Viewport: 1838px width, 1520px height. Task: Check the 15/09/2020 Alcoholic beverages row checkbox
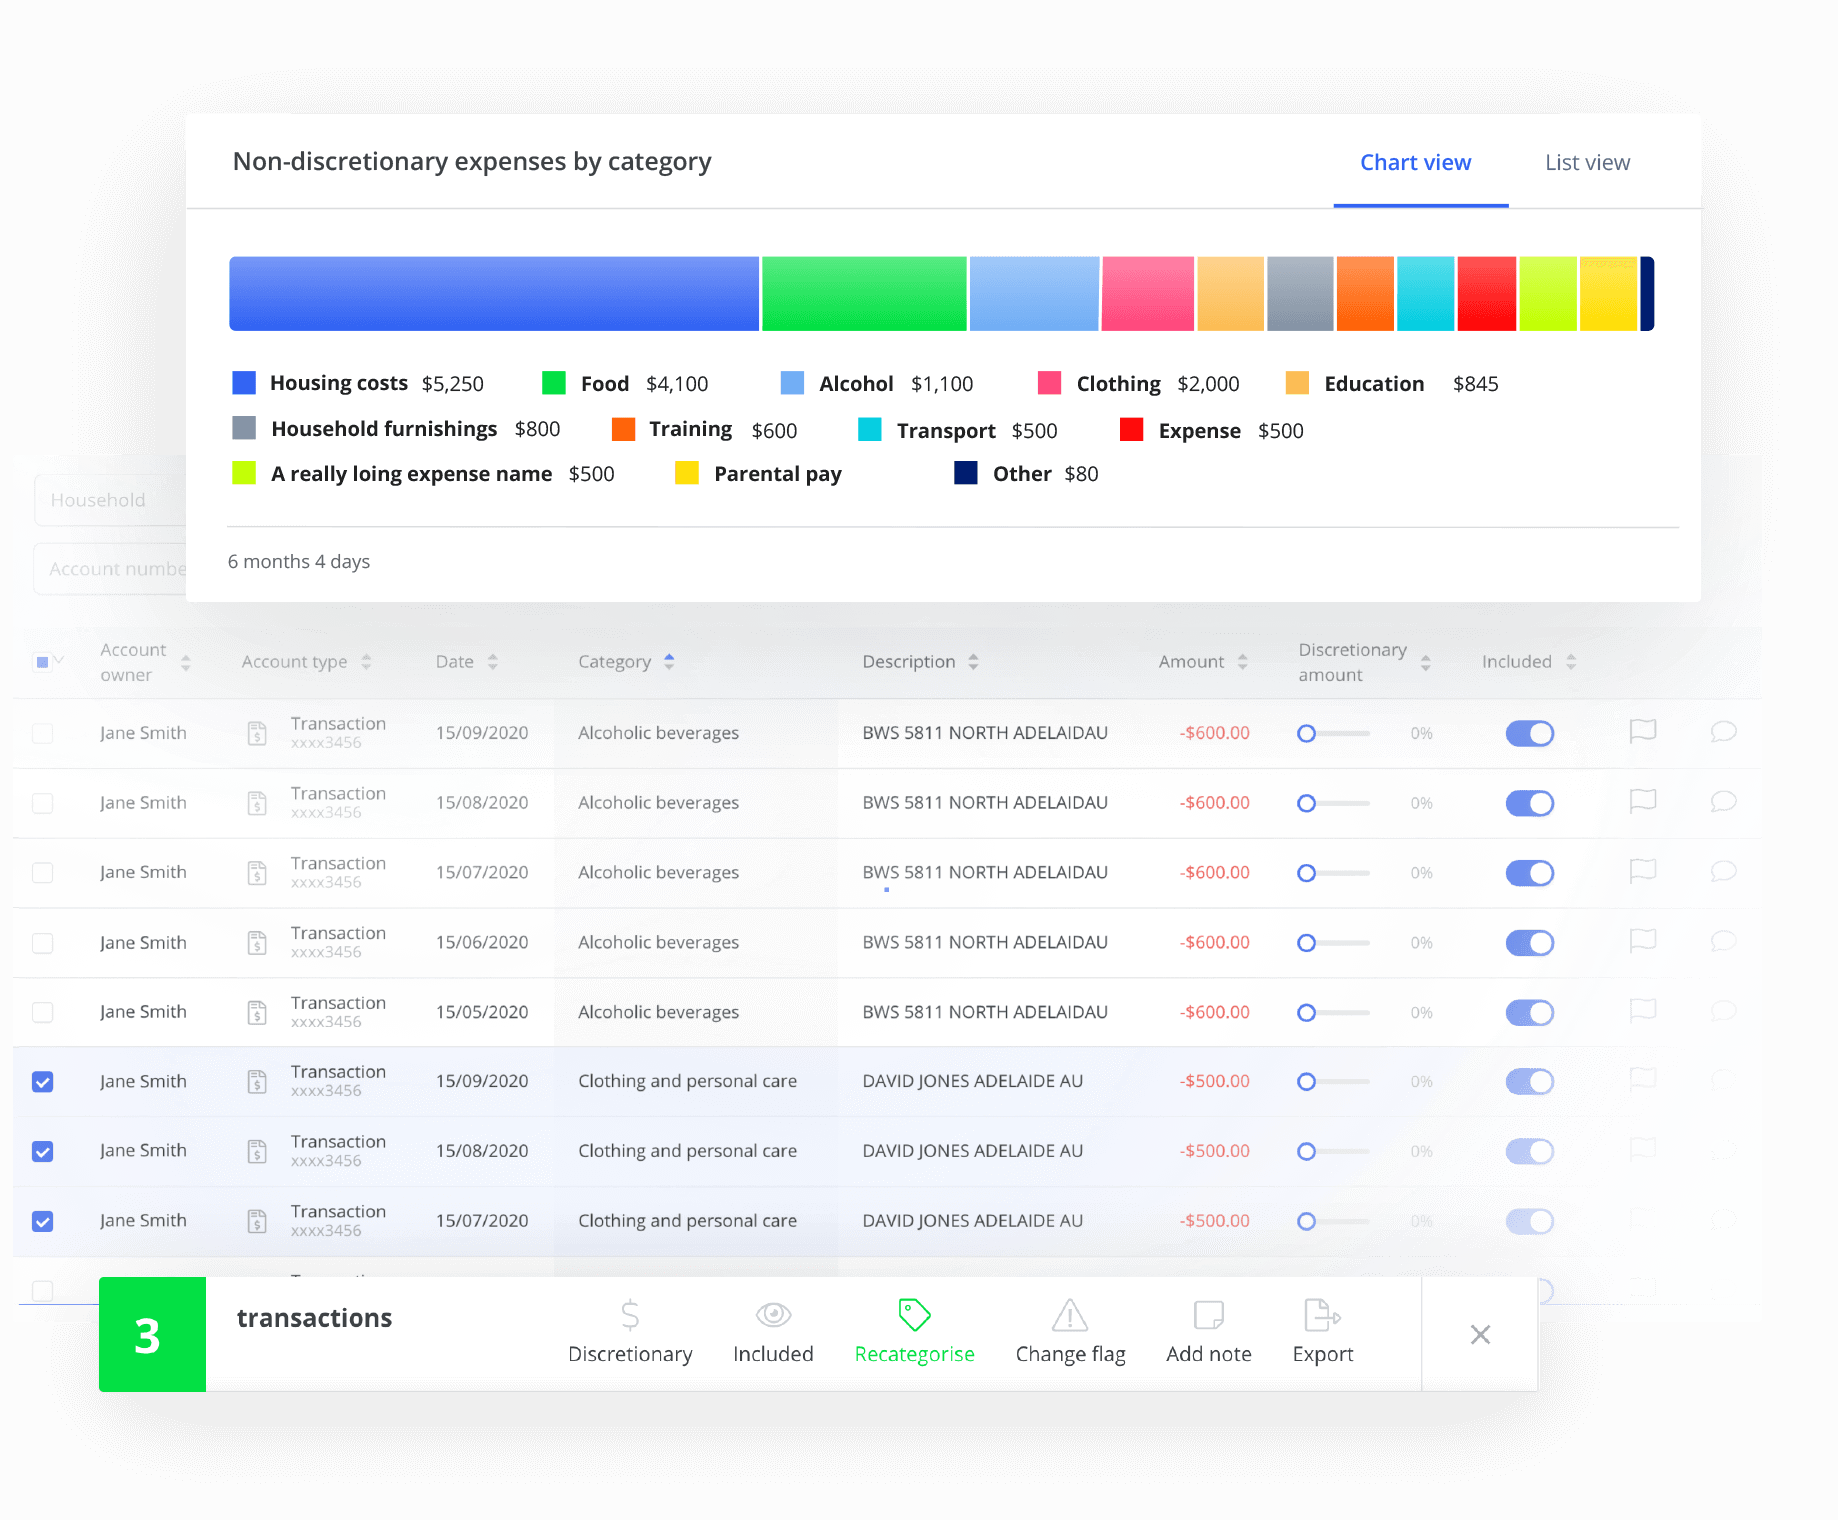tap(42, 733)
